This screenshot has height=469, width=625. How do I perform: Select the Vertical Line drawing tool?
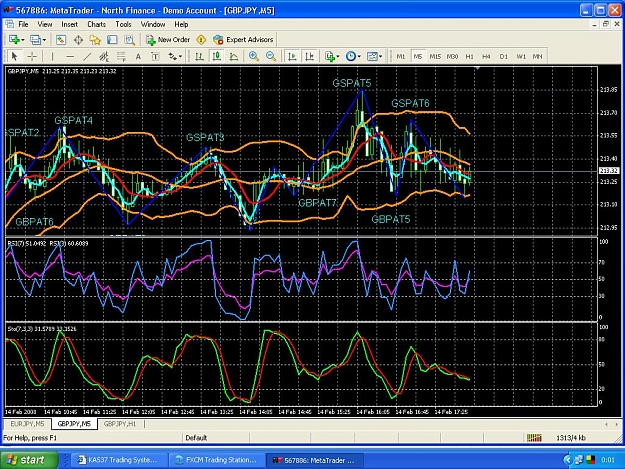(52, 57)
